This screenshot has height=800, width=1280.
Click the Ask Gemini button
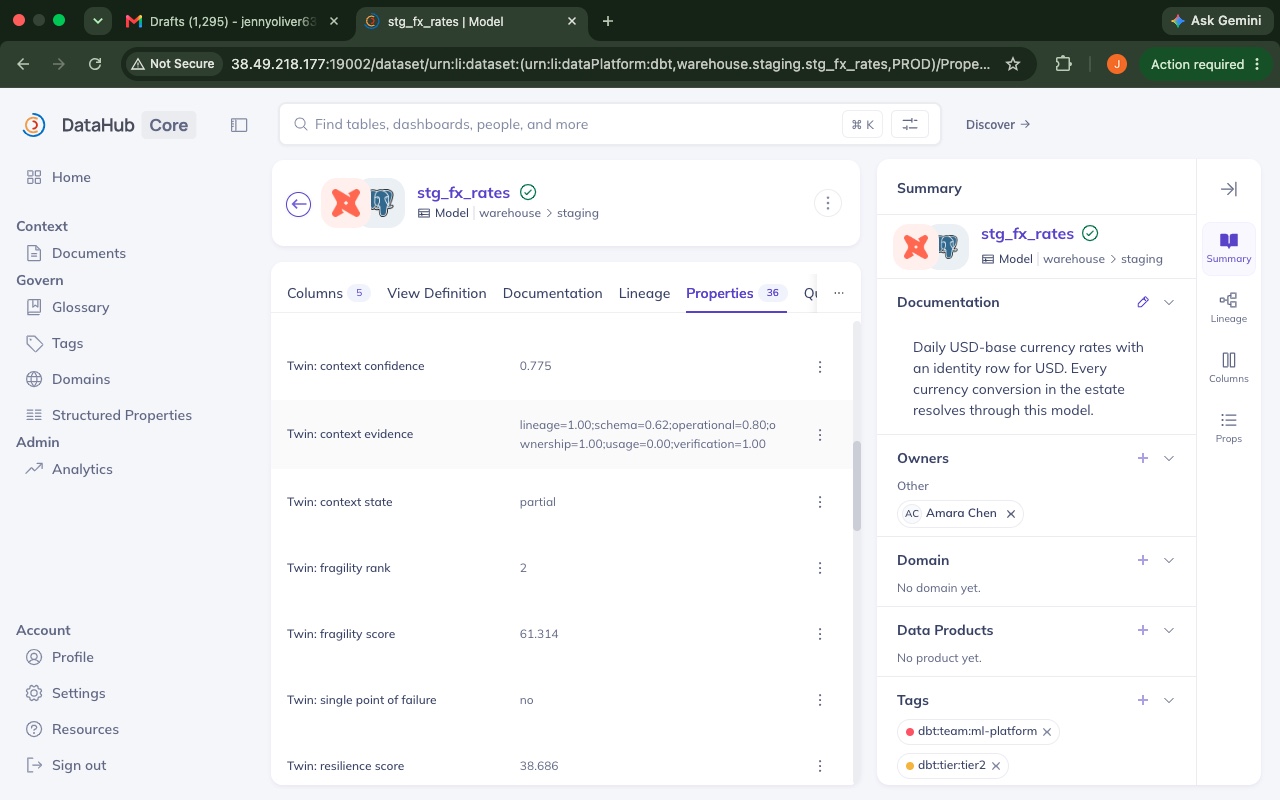[x=1216, y=21]
